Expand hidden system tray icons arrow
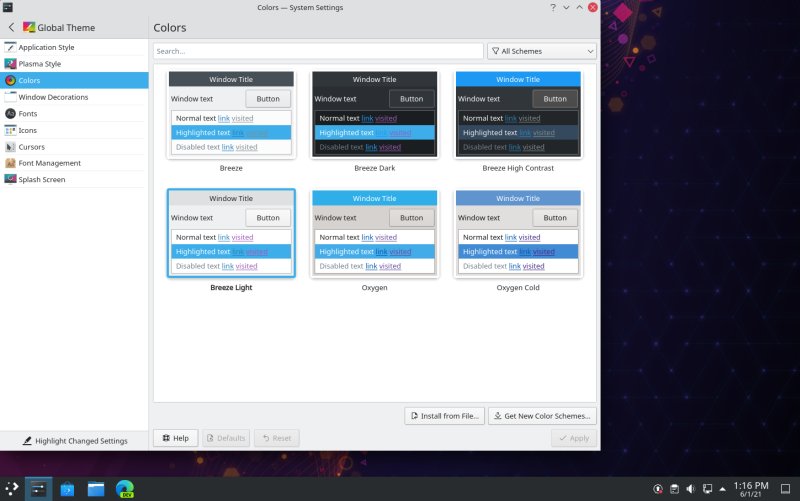 [x=724, y=489]
